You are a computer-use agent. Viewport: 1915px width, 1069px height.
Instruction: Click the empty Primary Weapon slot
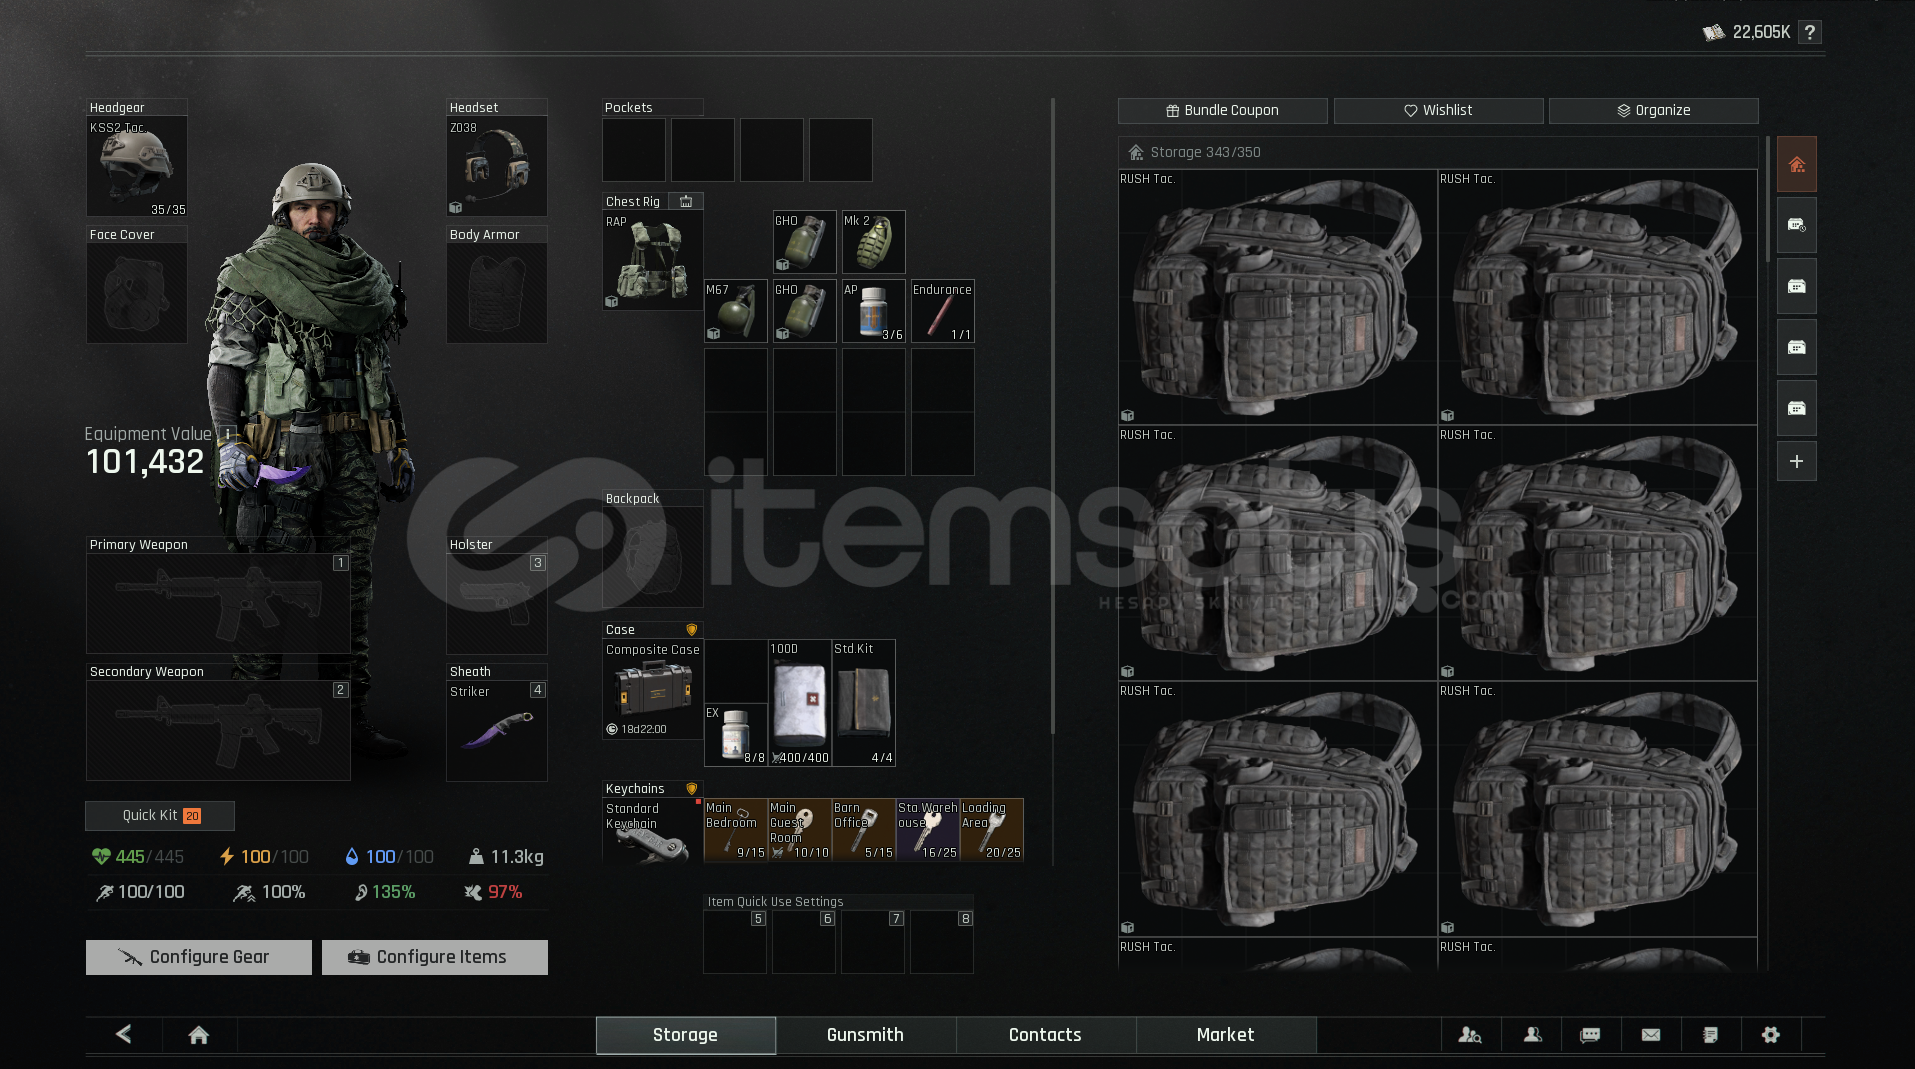tap(219, 604)
